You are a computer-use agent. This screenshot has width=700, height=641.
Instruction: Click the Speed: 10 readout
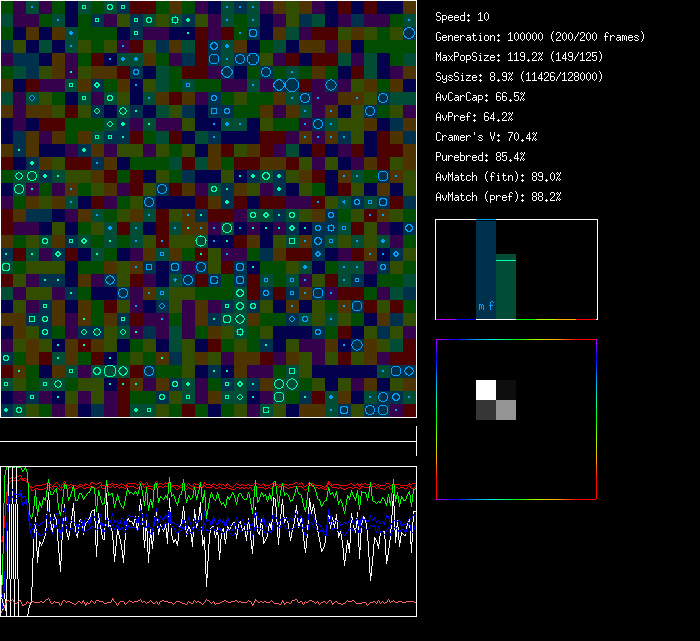pos(463,17)
